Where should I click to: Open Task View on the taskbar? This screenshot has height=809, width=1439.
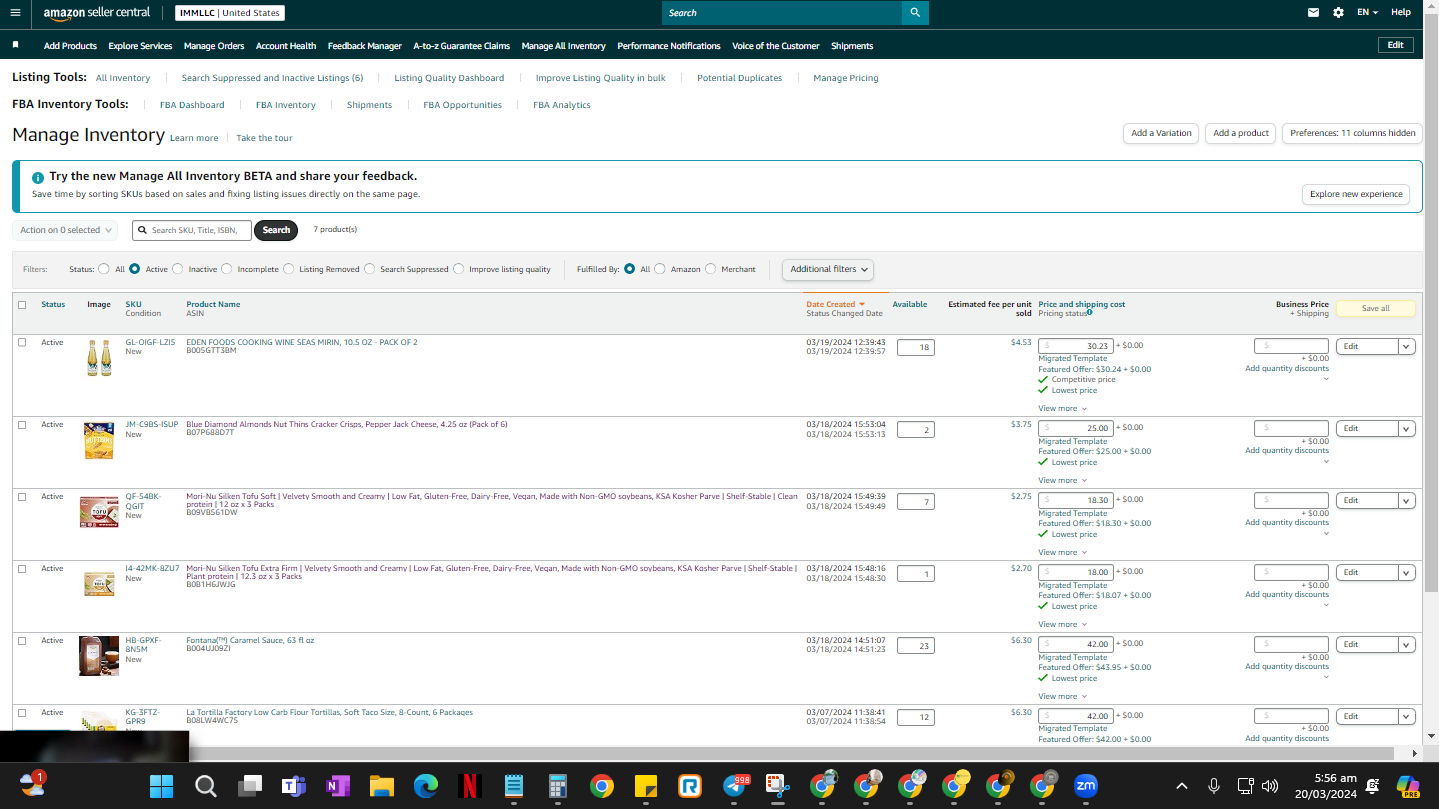click(249, 786)
